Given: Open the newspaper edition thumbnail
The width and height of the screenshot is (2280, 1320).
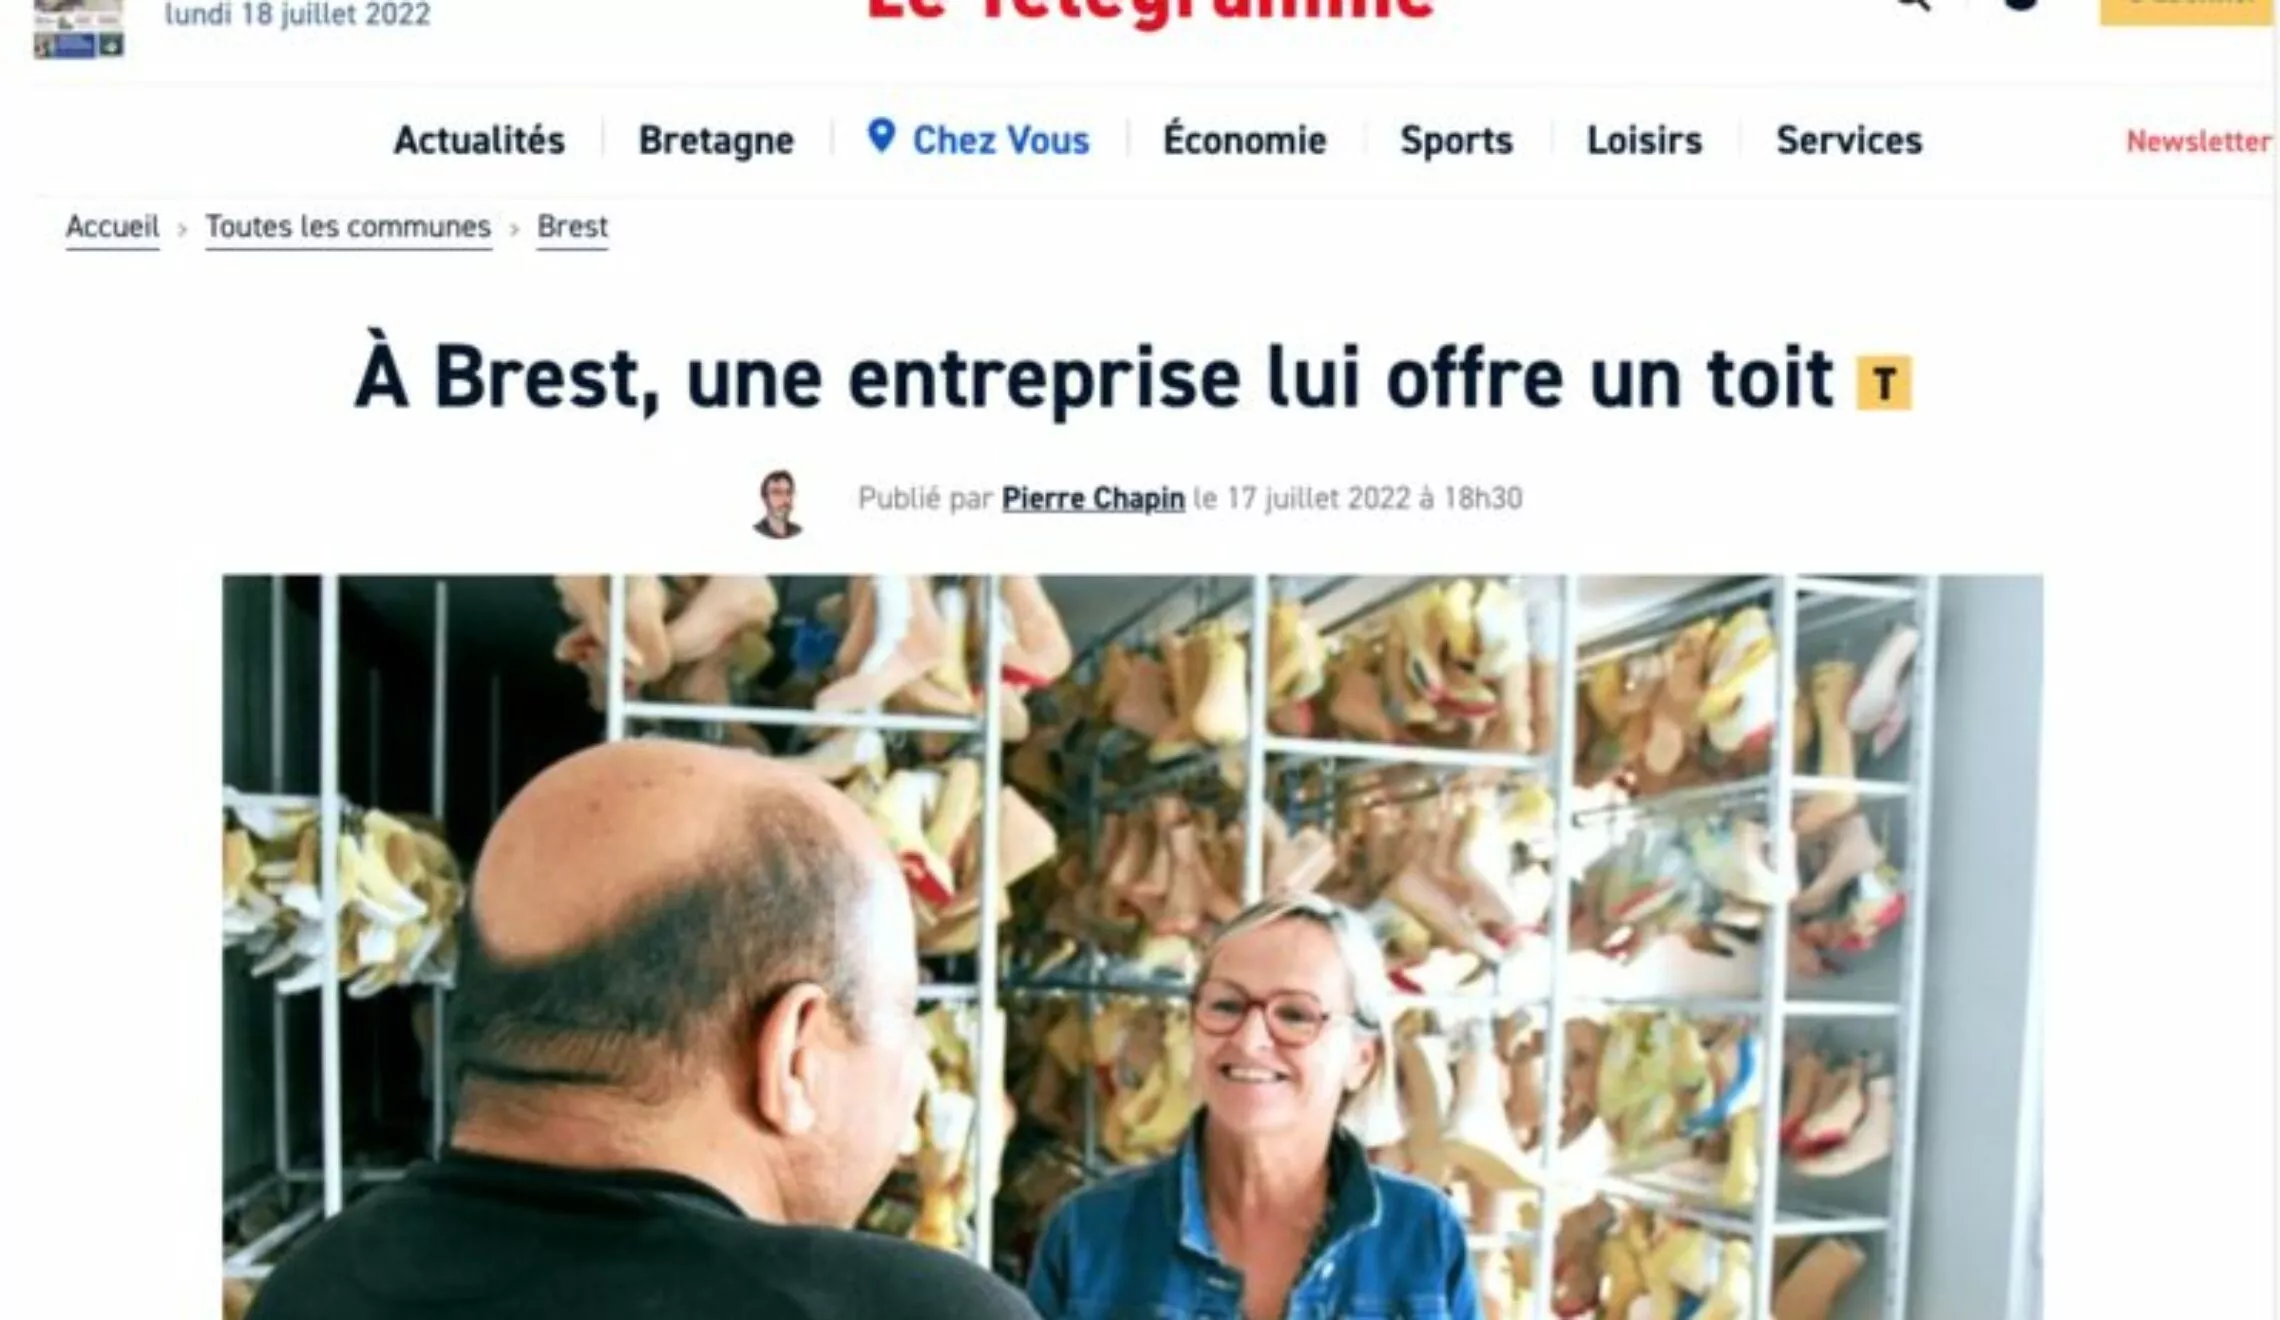Looking at the screenshot, I should pos(79,29).
